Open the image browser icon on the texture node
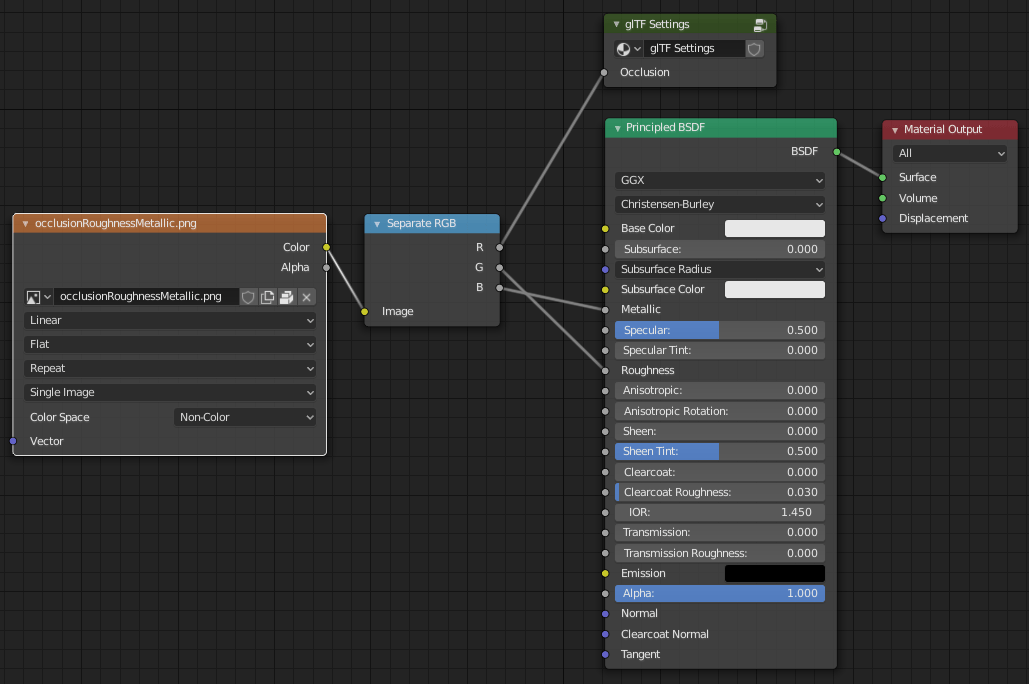This screenshot has width=1029, height=684. (34, 296)
